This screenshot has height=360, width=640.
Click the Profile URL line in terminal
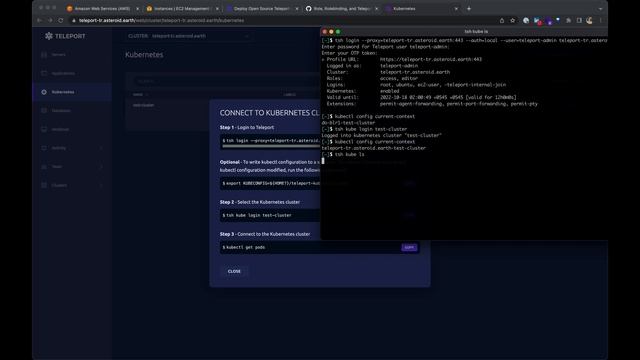click(402, 59)
